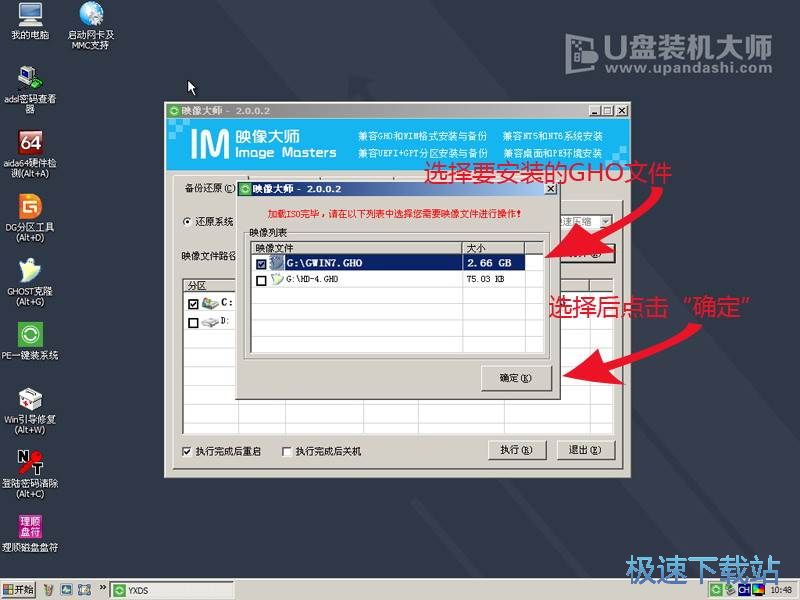Click the taskbar clock 10:48
The width and height of the screenshot is (800, 600).
coord(782,590)
